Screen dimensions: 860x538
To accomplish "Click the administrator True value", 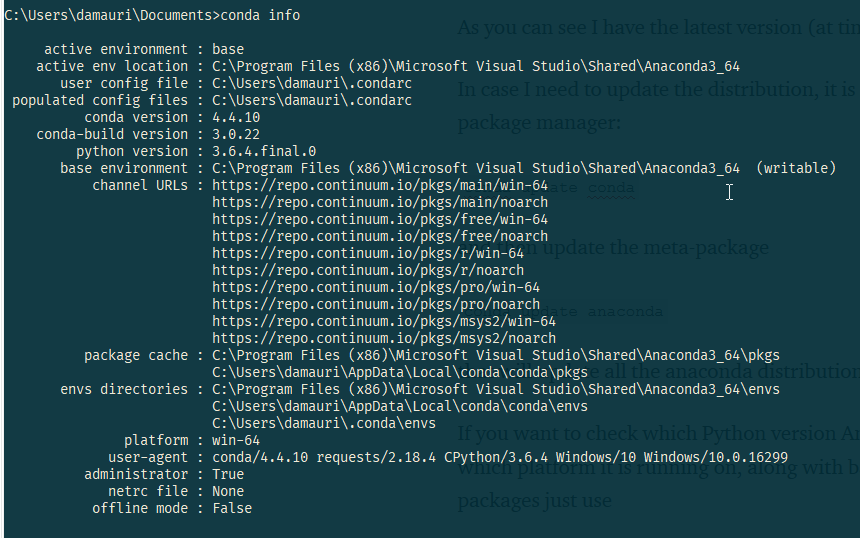I will [228, 474].
